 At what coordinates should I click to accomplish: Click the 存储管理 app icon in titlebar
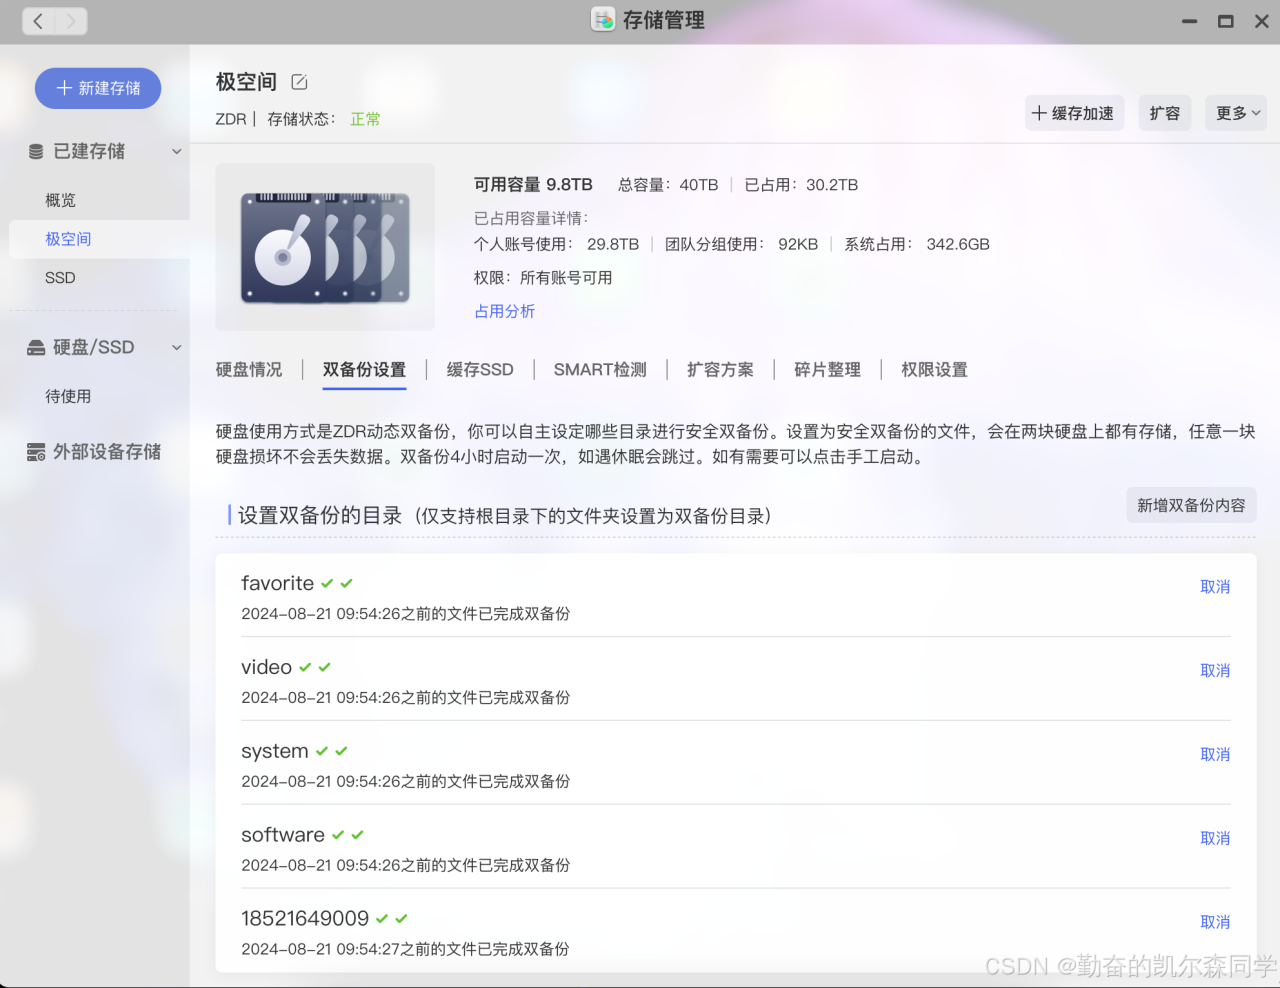click(x=602, y=20)
